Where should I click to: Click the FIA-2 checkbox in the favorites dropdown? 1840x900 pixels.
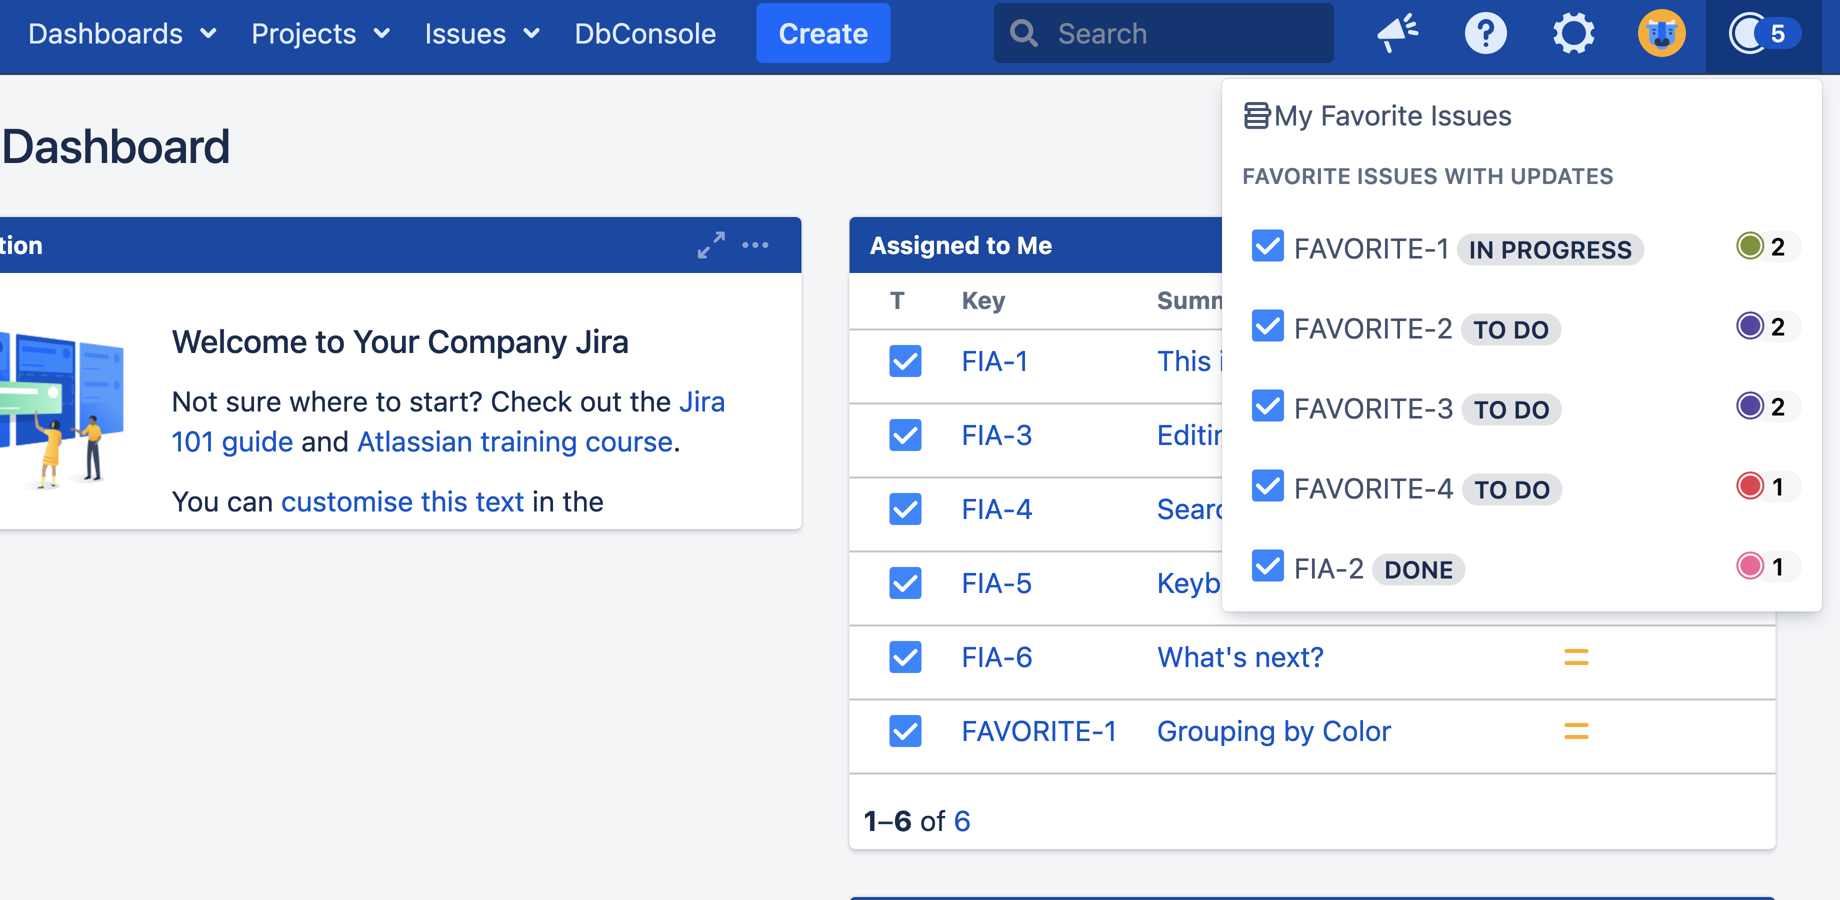[1267, 566]
